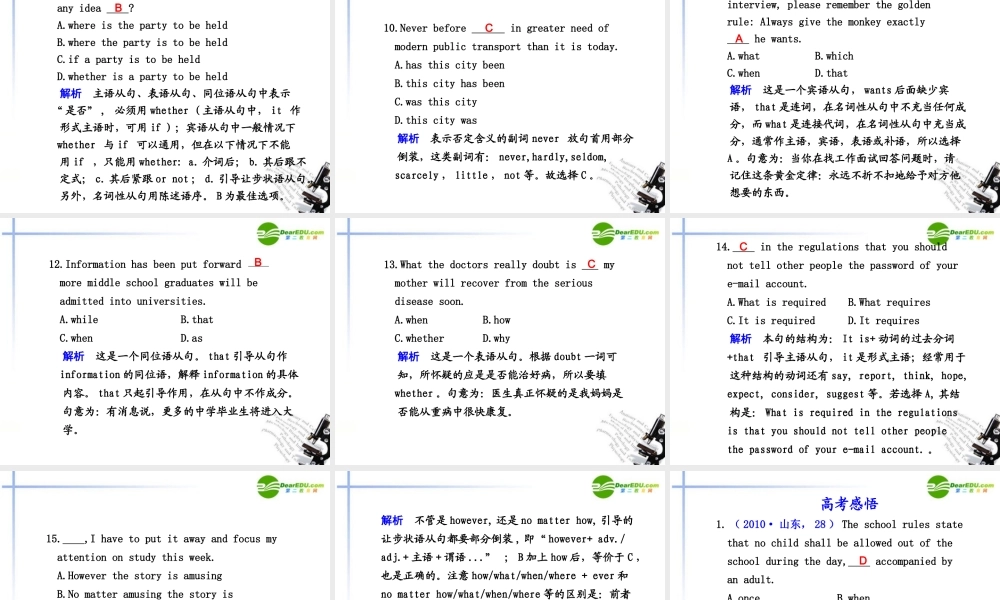Click the 解析 label in the question 13 slide
The width and height of the screenshot is (1000, 600).
pos(408,356)
